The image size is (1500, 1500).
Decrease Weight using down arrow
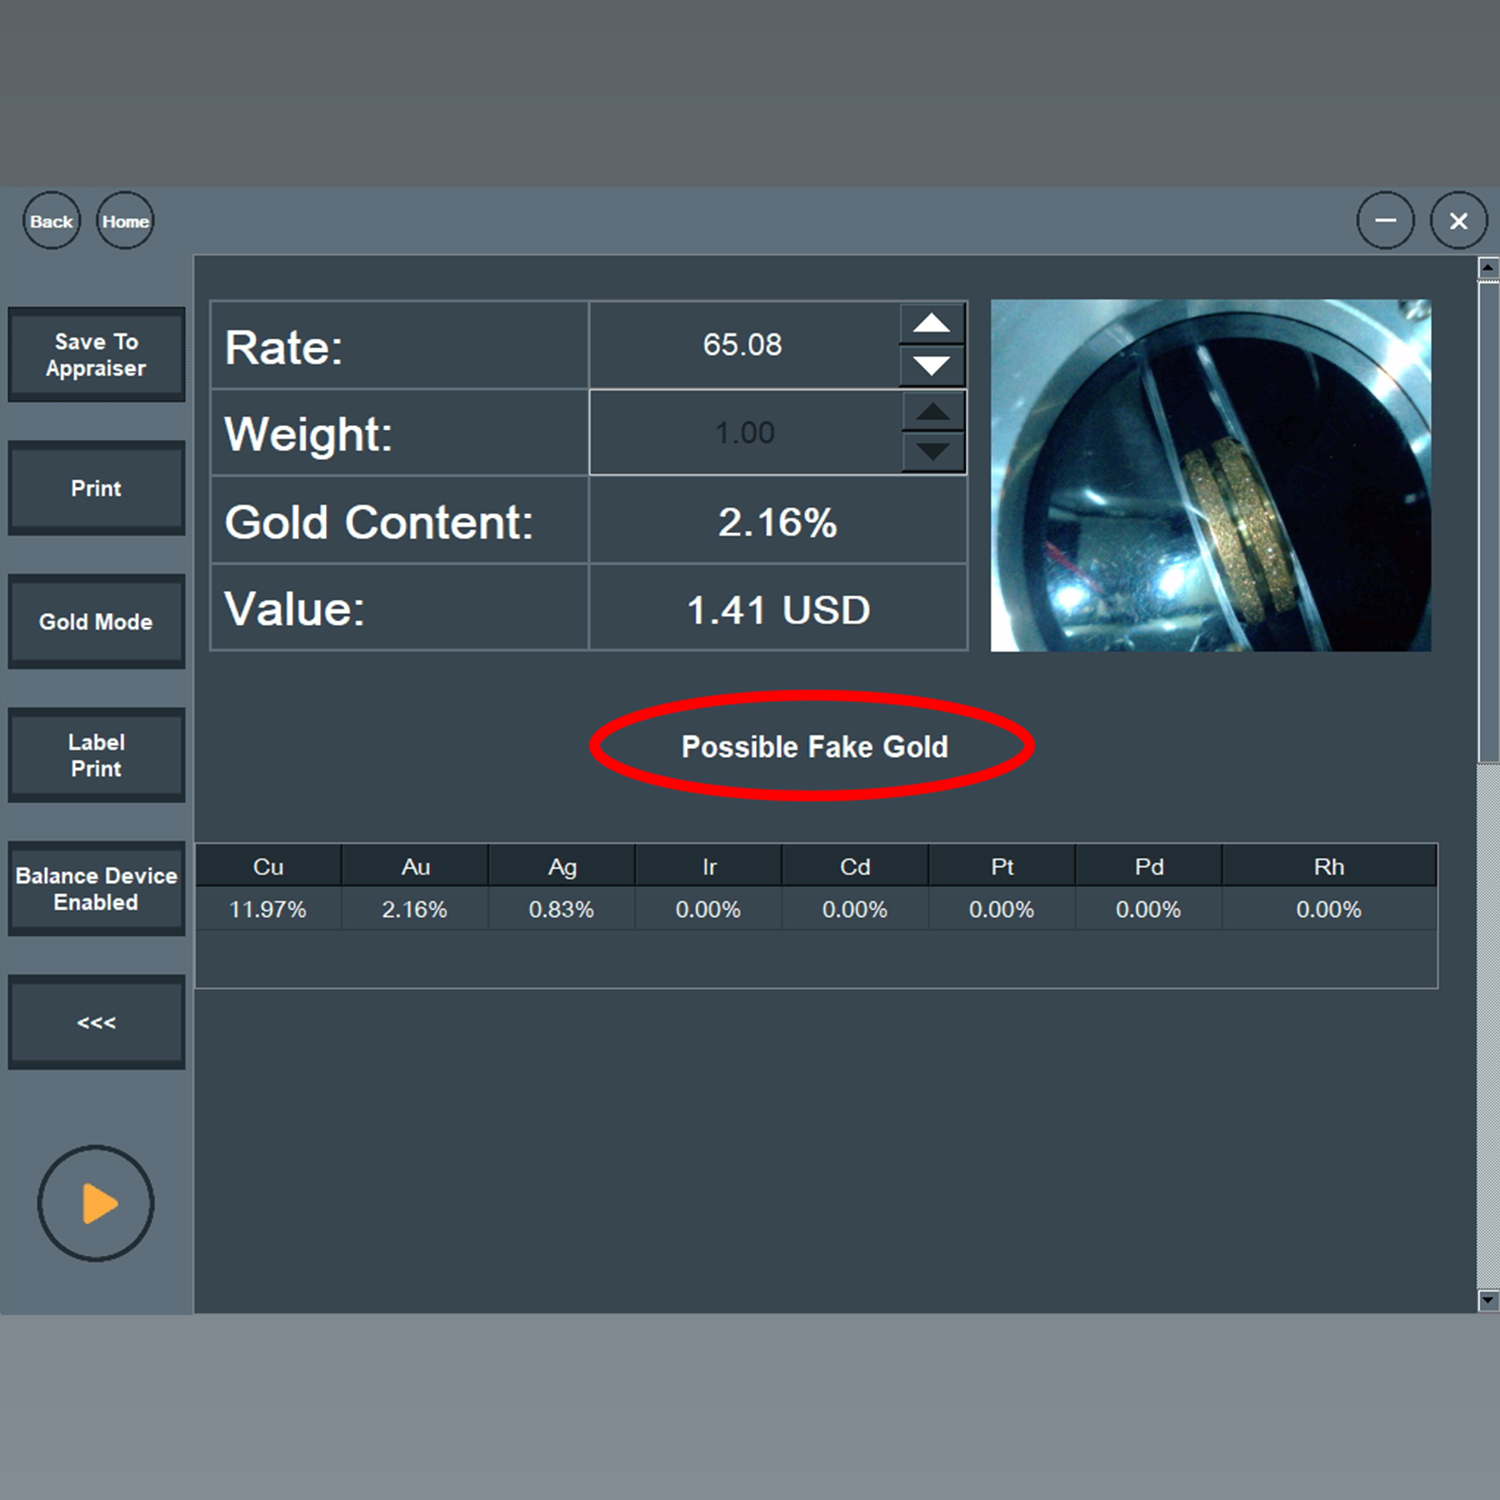coord(933,452)
